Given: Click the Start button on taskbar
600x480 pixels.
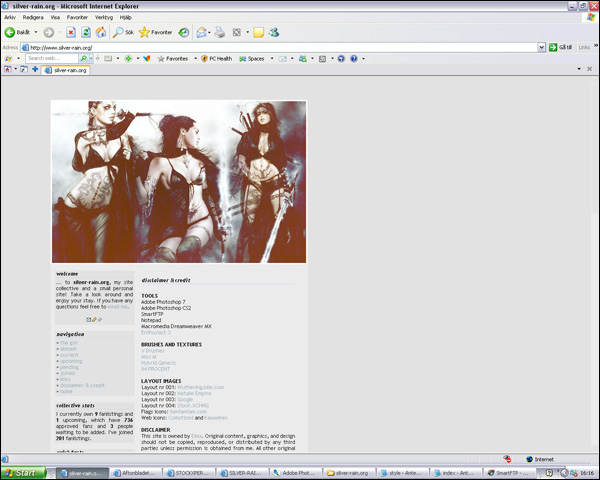Looking at the screenshot, I should click(23, 473).
